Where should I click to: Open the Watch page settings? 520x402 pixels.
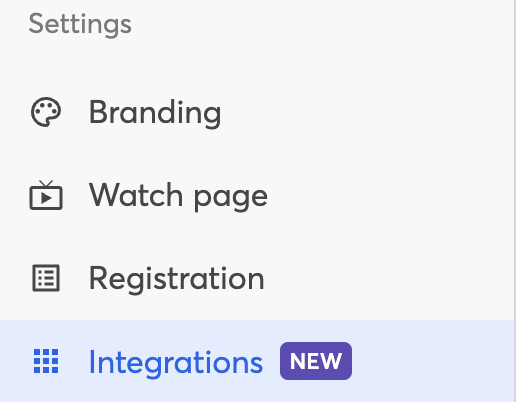click(257, 195)
